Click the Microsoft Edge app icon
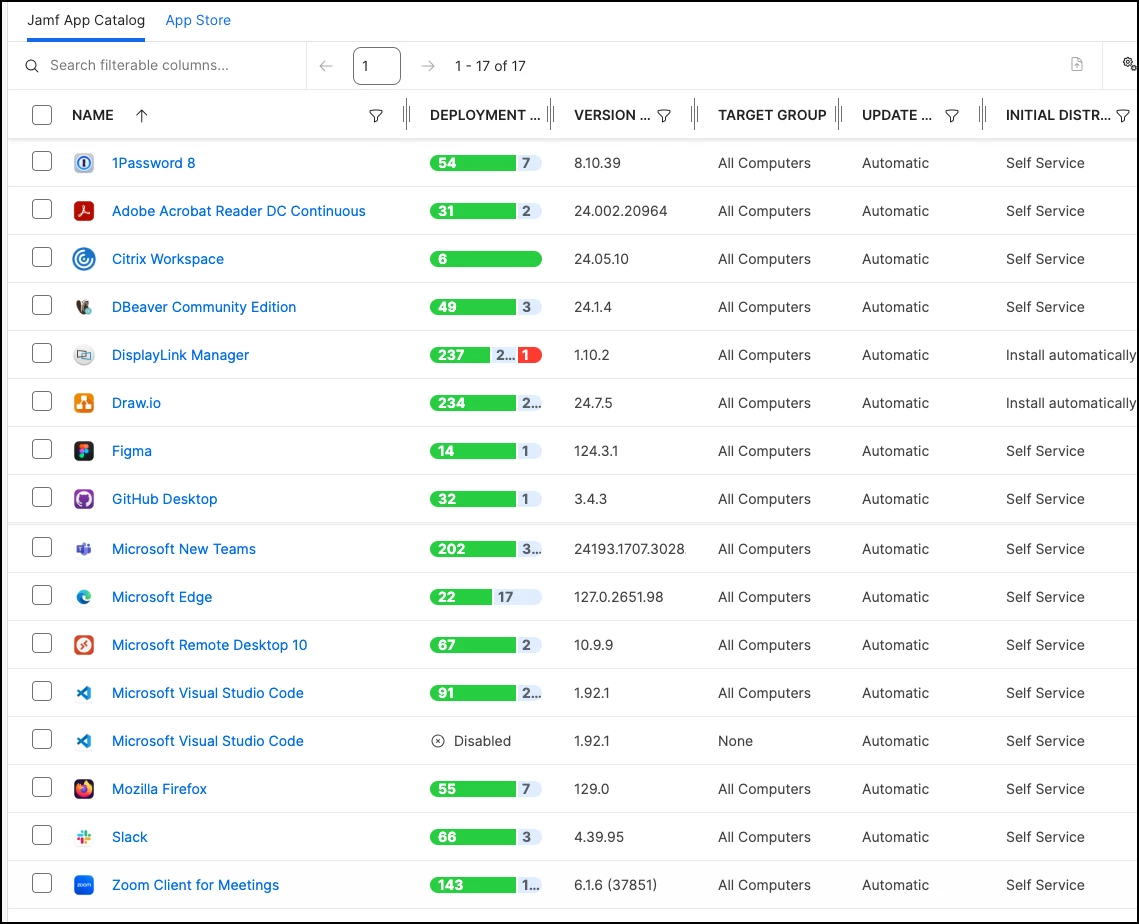Image resolution: width=1139 pixels, height=924 pixels. (84, 596)
